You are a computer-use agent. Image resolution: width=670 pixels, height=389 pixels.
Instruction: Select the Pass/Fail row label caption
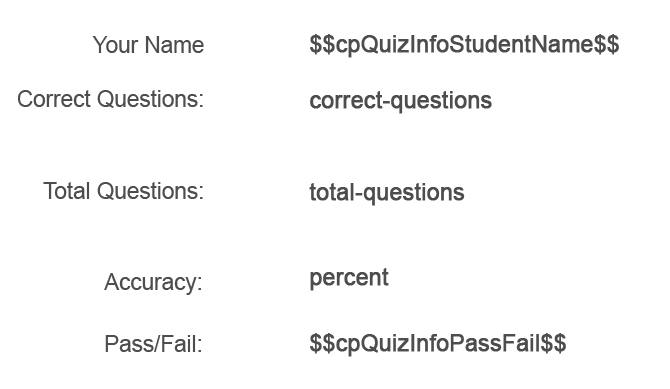click(x=153, y=344)
